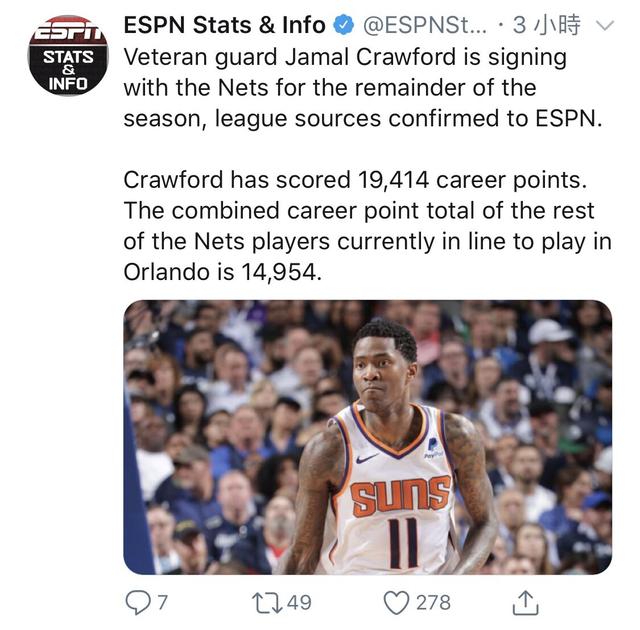The height and width of the screenshot is (630, 640).
Task: Retweet using the arrows icon
Action: [267, 603]
